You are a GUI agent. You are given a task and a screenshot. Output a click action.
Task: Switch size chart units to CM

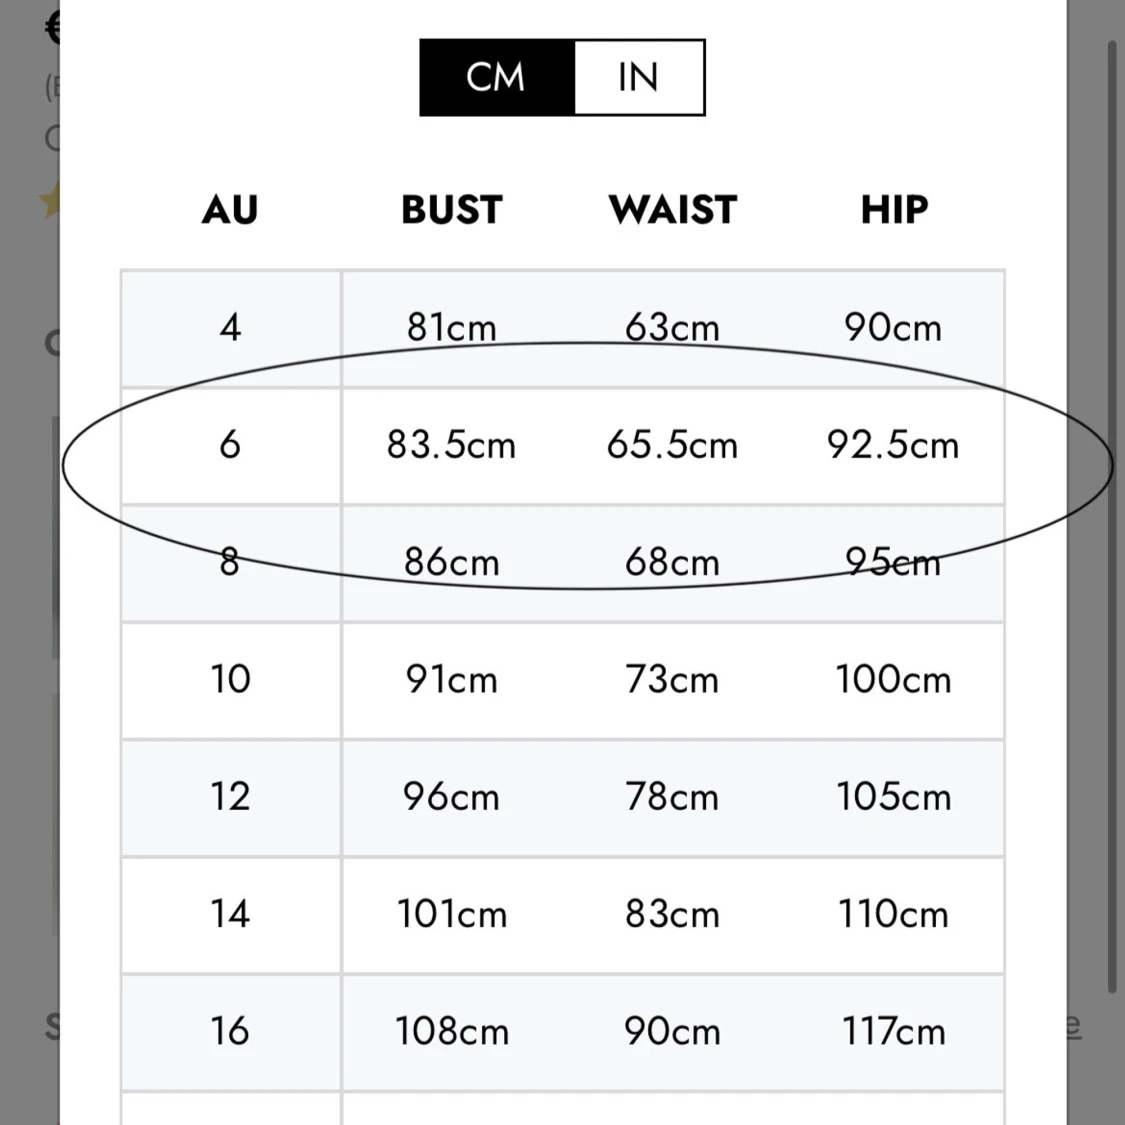pos(497,78)
